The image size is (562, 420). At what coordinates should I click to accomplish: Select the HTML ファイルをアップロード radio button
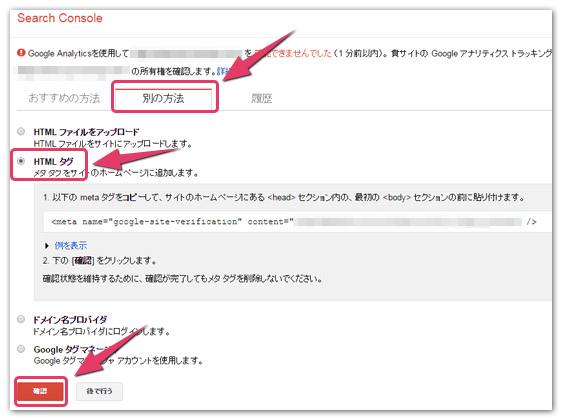pyautogui.click(x=21, y=131)
